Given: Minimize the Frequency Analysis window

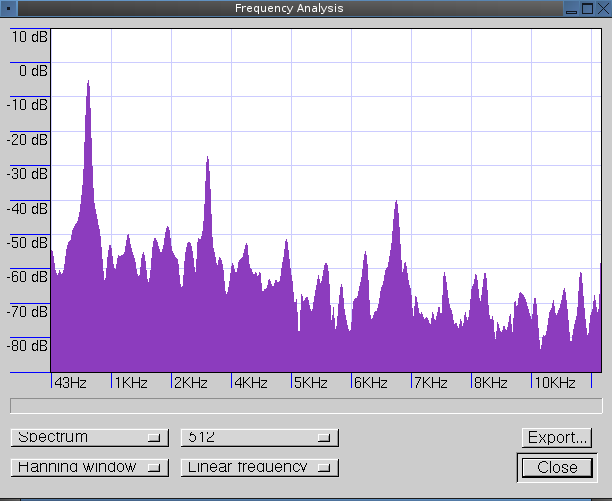Looking at the screenshot, I should click(x=570, y=8).
